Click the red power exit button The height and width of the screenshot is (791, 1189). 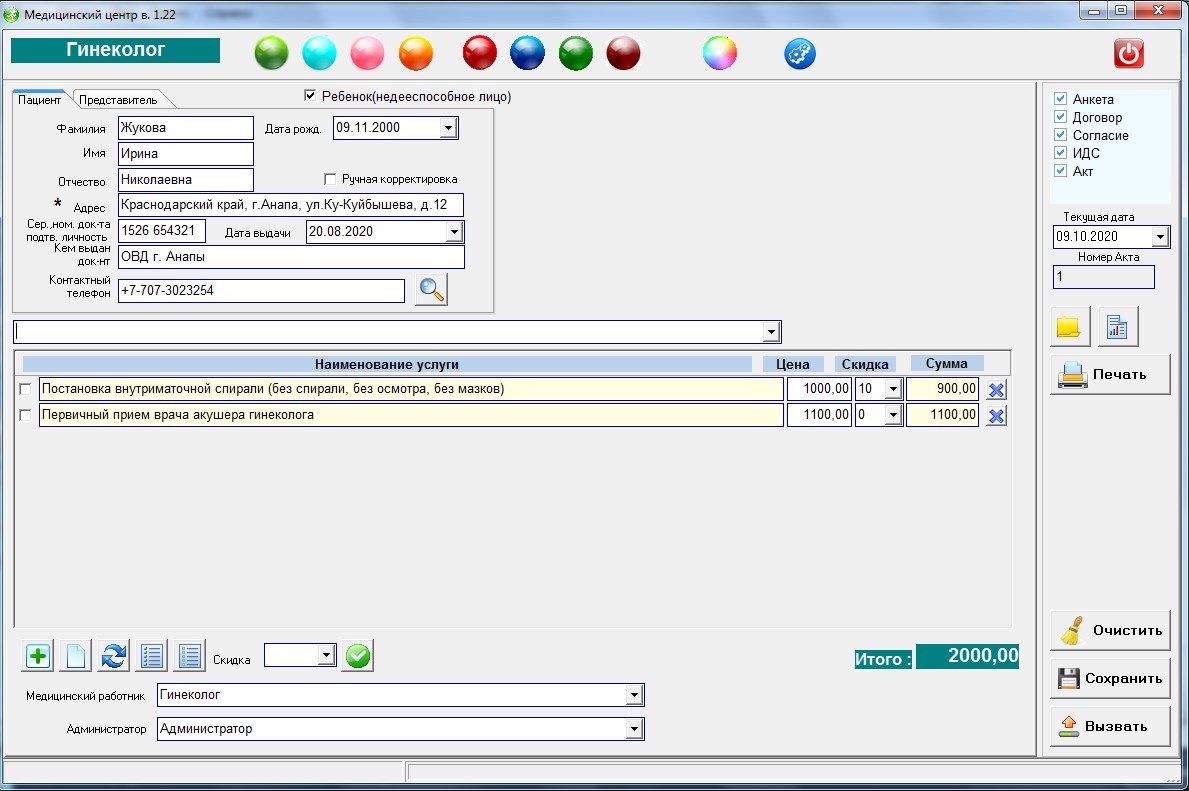click(1128, 54)
